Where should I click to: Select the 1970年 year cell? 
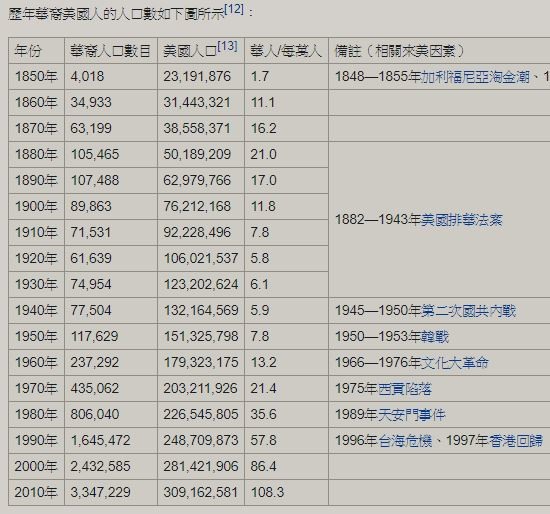[x=36, y=388]
